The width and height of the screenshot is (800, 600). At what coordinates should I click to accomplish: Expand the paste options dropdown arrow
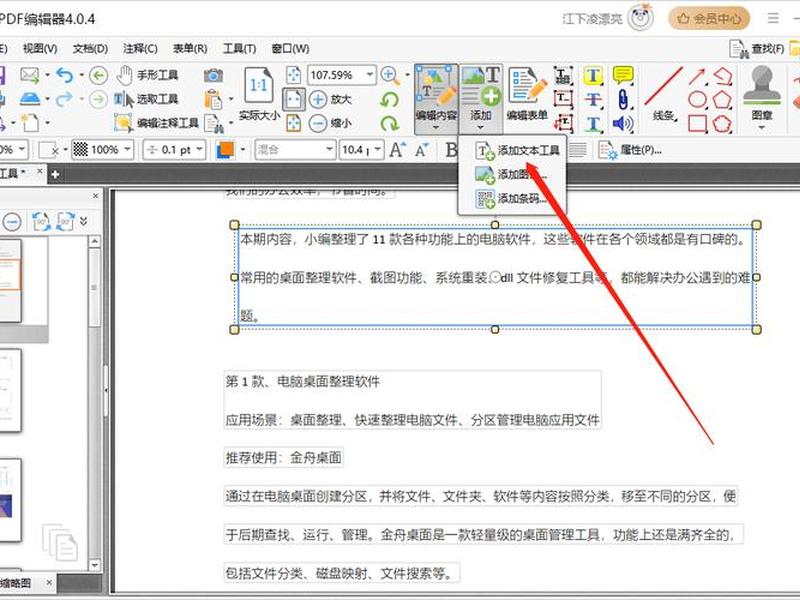point(231,99)
